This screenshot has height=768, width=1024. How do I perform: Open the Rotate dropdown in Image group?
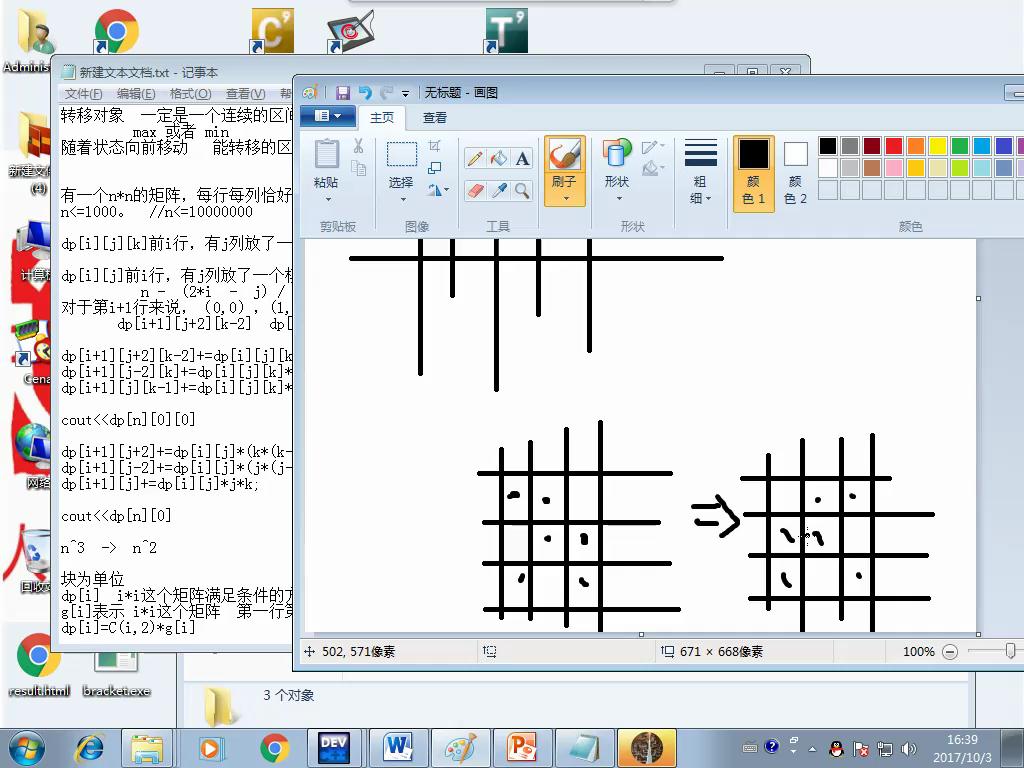click(x=438, y=190)
